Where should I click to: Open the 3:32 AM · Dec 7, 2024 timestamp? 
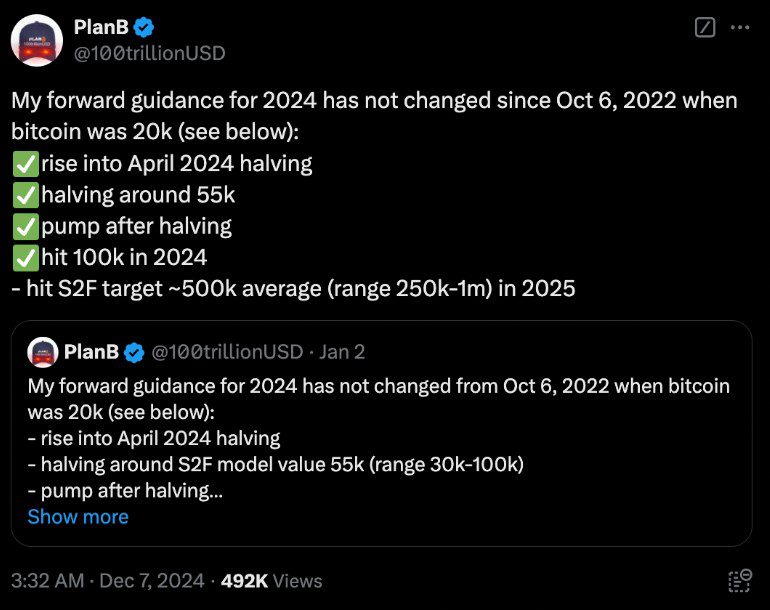click(x=107, y=580)
